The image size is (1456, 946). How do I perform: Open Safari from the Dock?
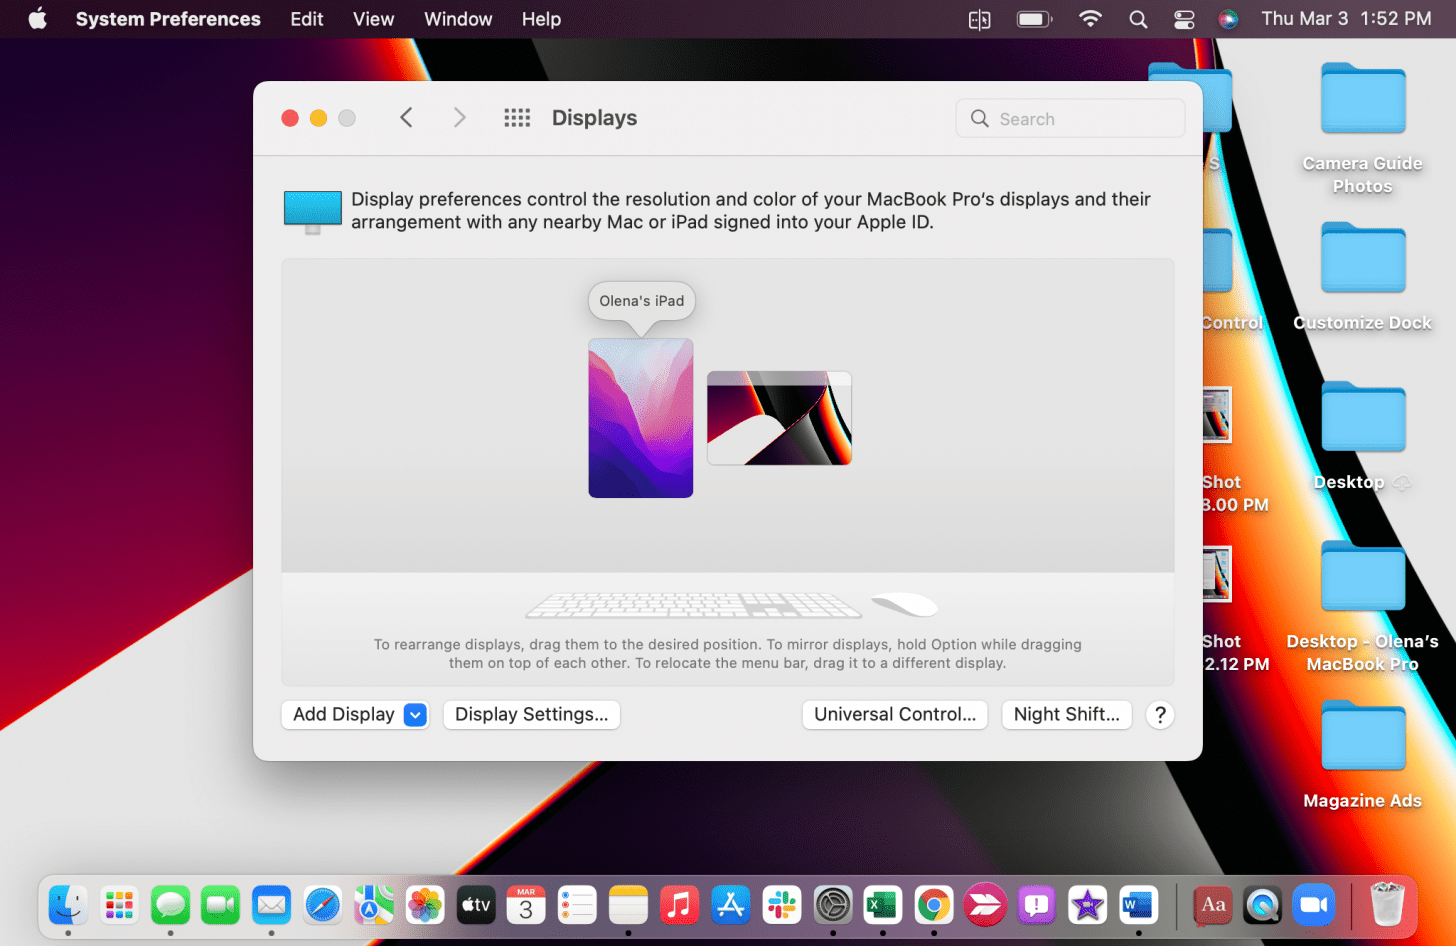(322, 906)
